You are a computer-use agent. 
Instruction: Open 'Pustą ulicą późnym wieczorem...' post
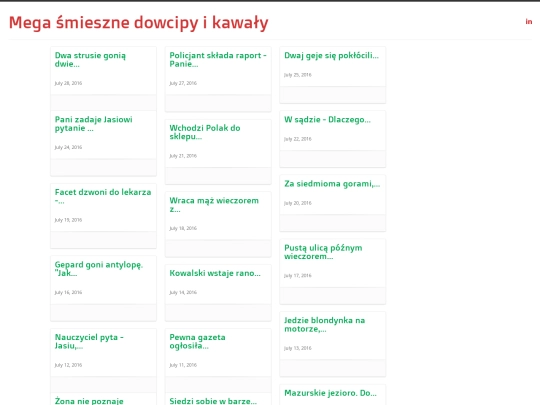[x=323, y=252]
